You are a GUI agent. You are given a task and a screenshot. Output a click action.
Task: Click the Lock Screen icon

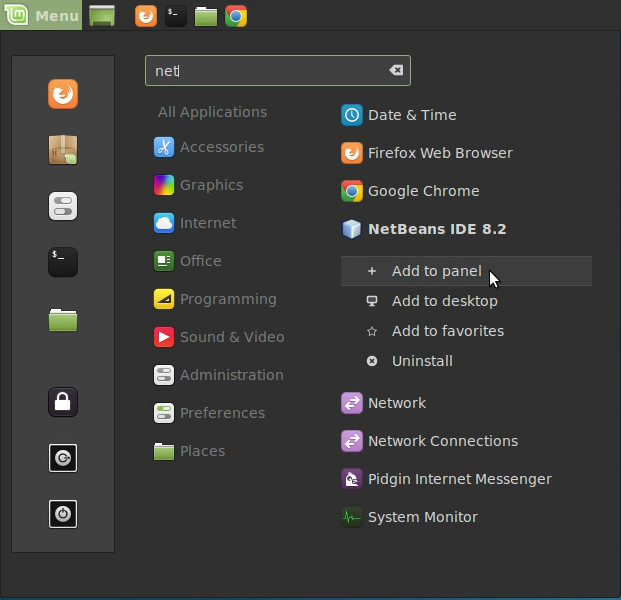coord(63,402)
